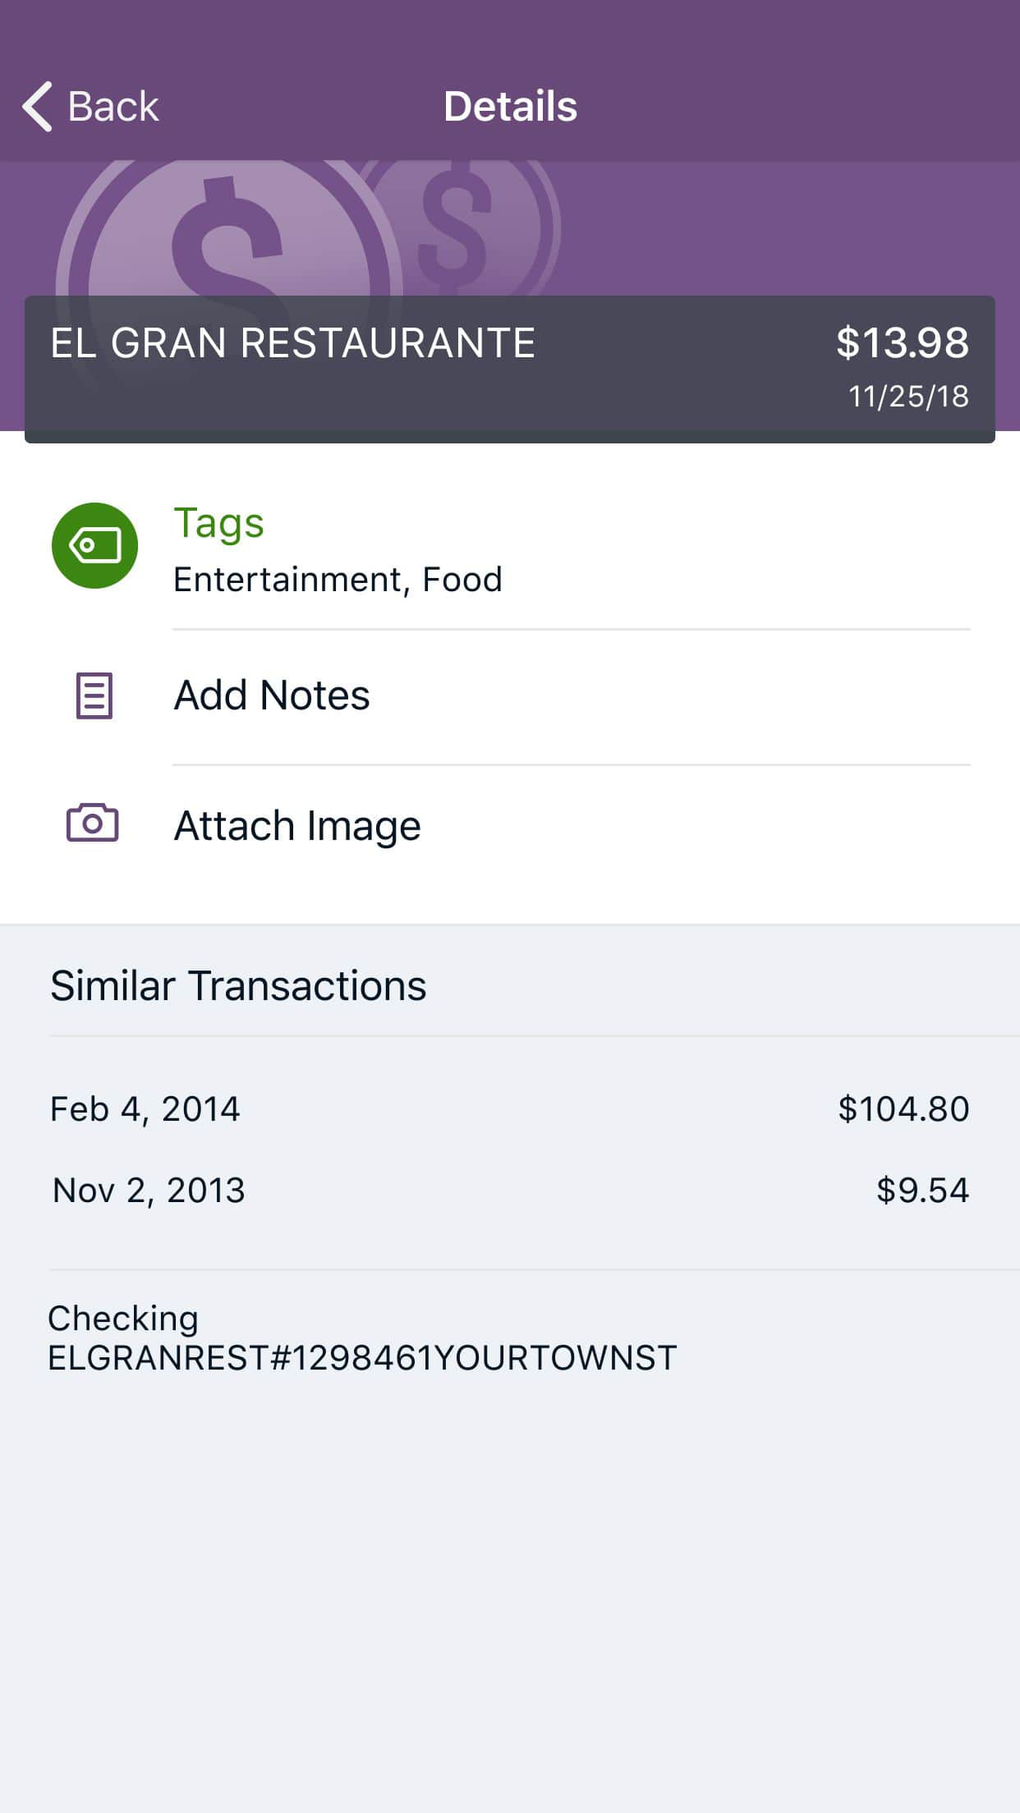
Task: Tap the Similar Transactions heading
Action: 238,986
